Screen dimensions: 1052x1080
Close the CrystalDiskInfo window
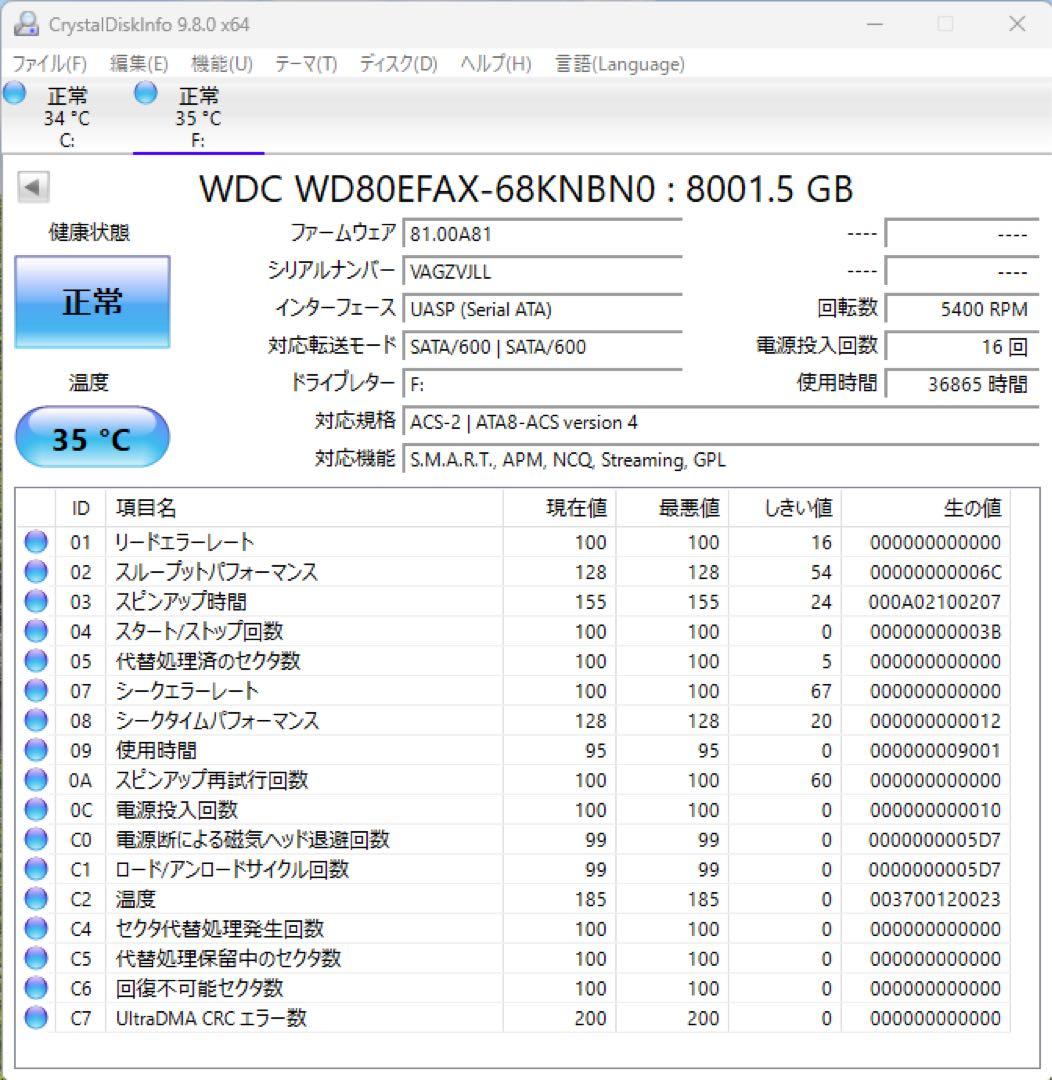1017,24
